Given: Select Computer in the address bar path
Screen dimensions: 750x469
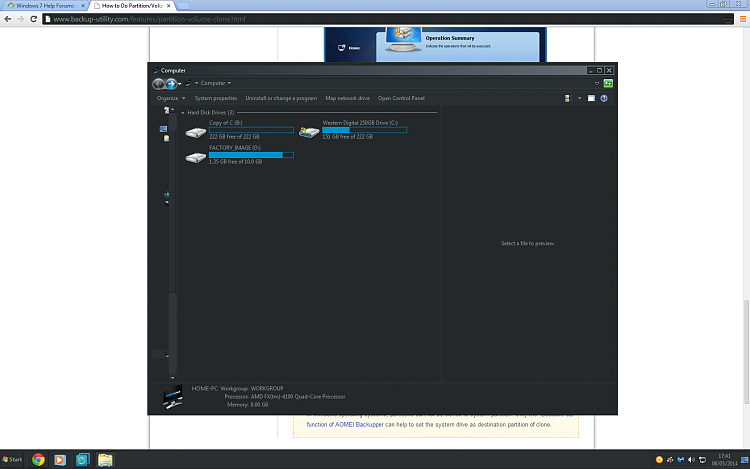Looking at the screenshot, I should coord(213,83).
